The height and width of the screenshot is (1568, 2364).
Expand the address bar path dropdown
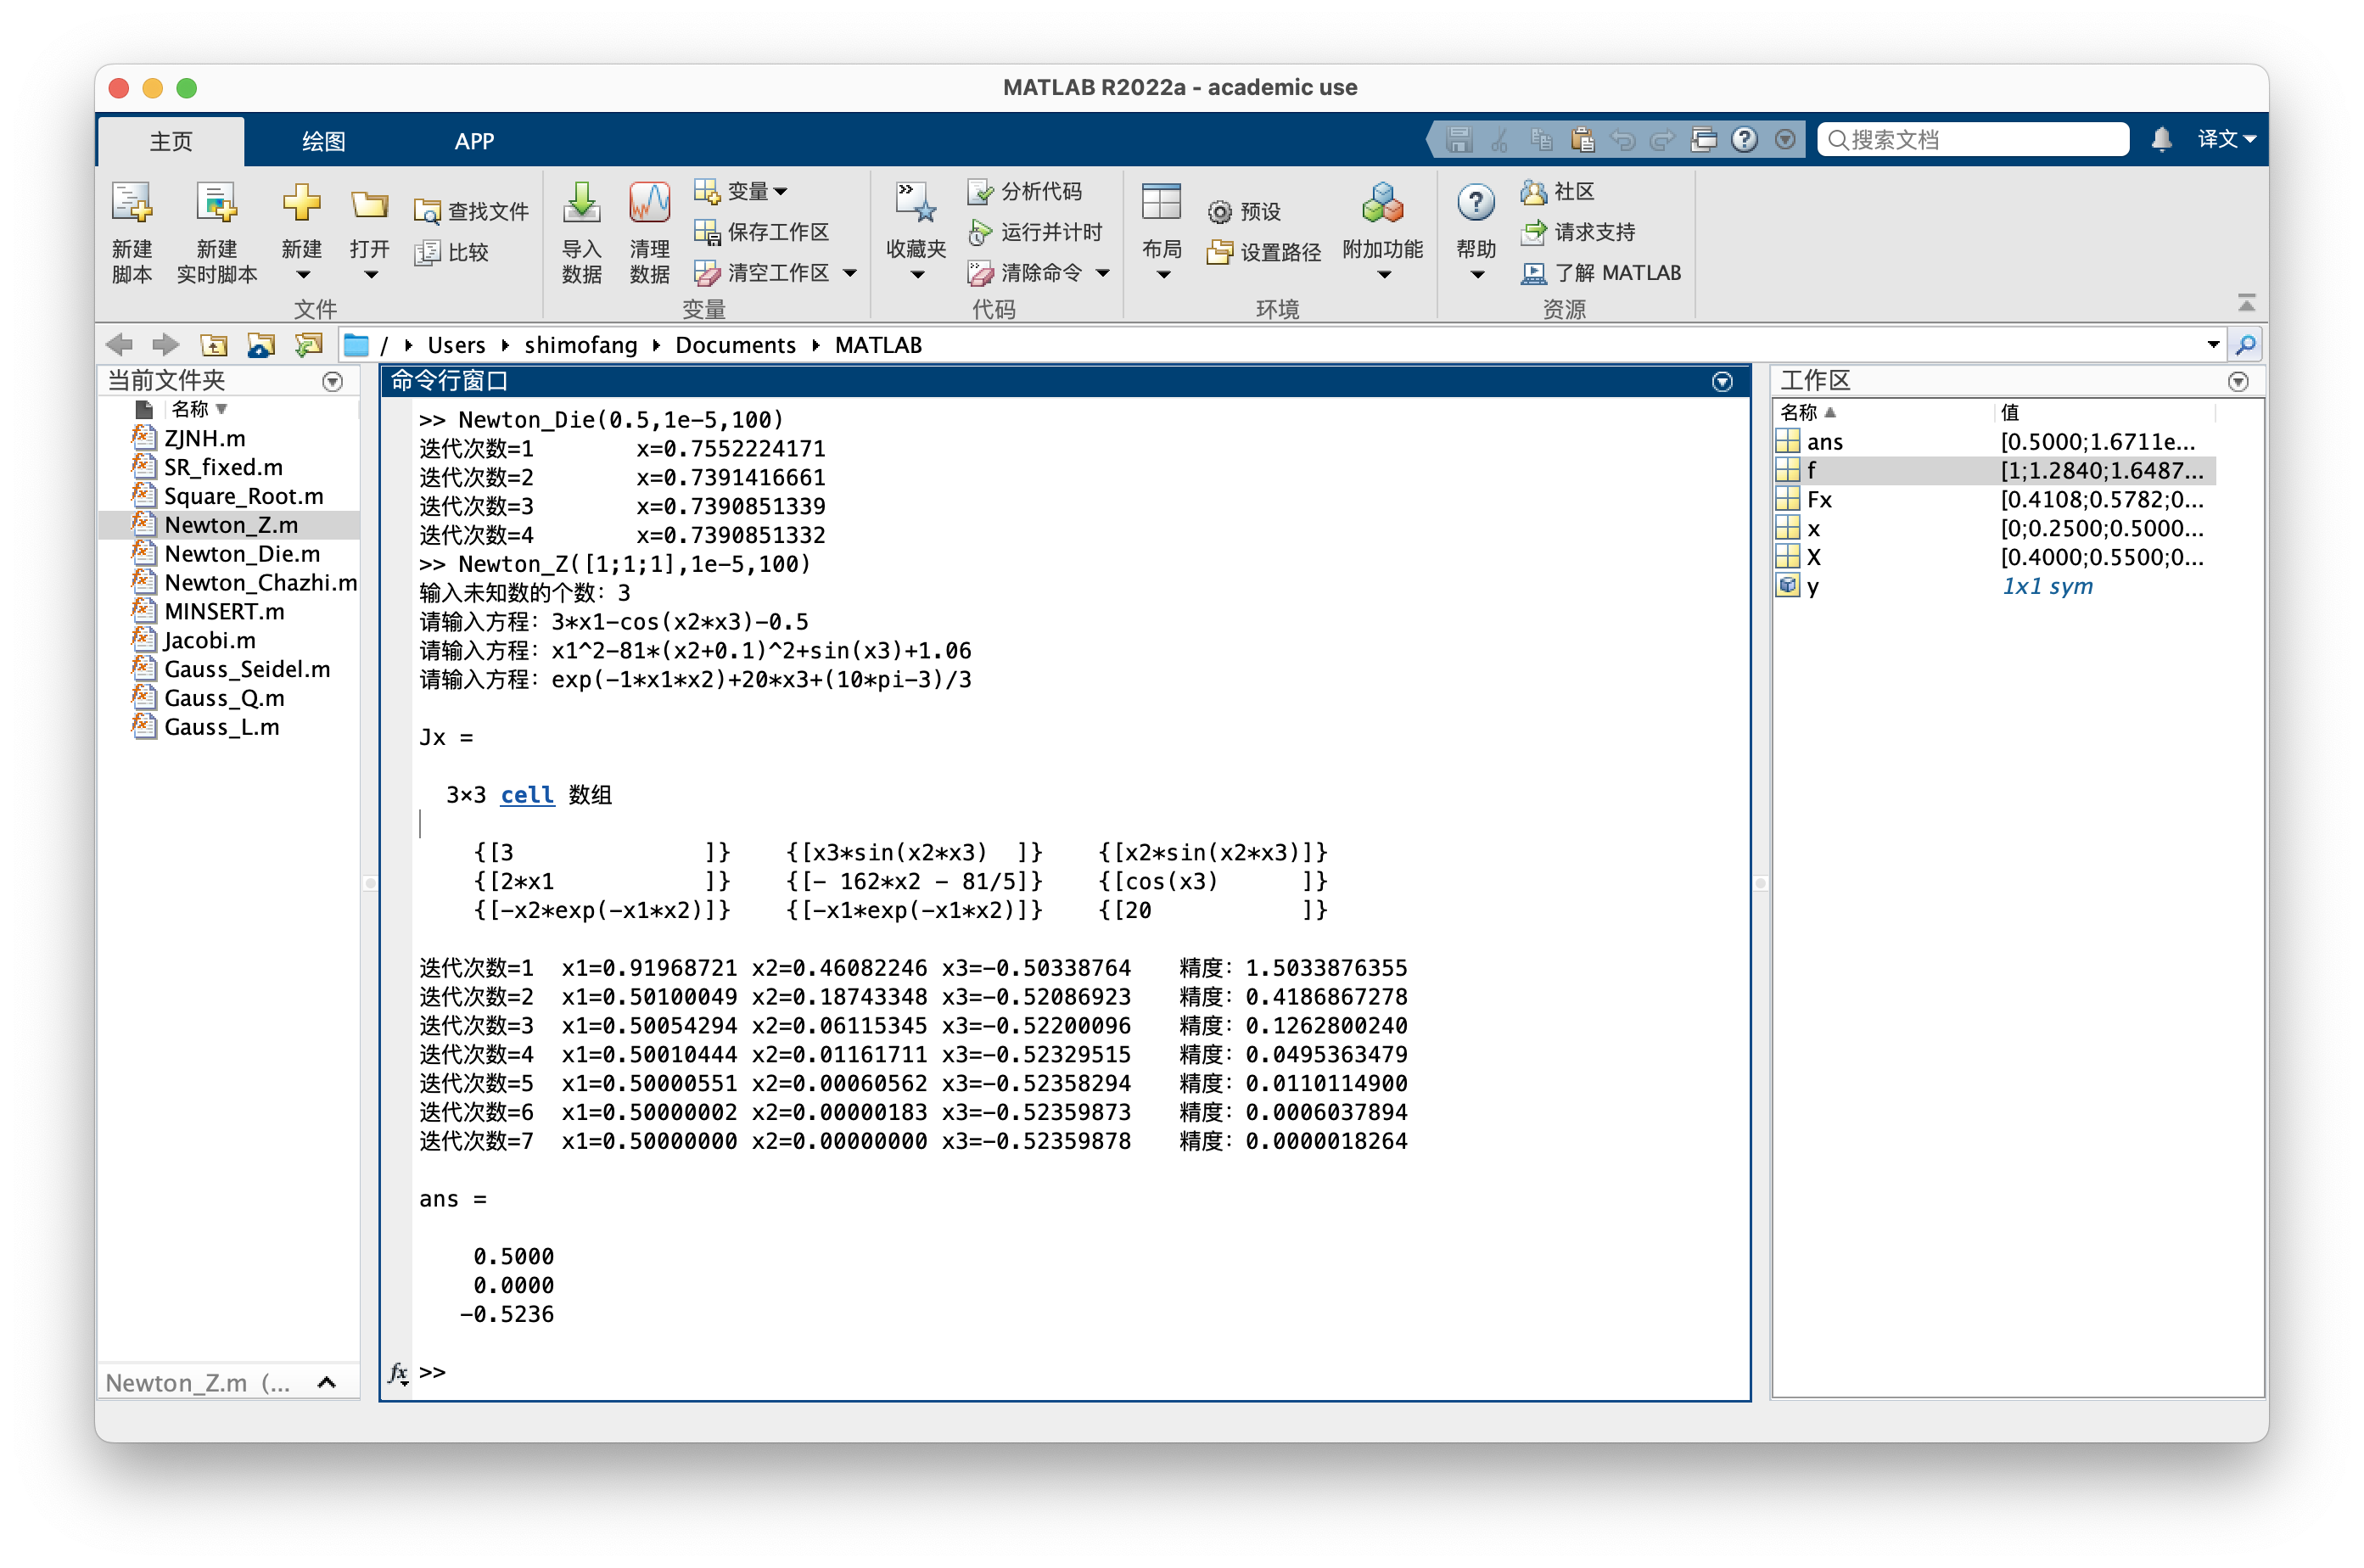pos(2213,345)
